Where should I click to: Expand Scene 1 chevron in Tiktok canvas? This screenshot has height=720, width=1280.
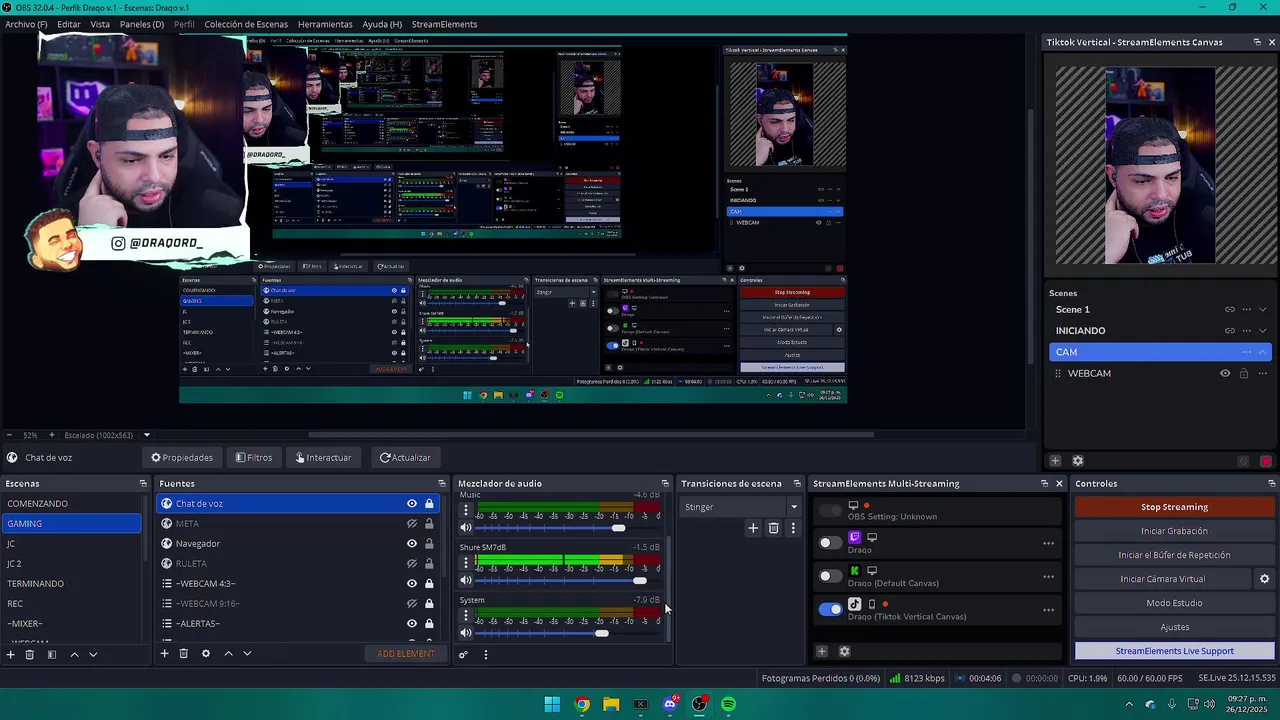coord(1263,310)
